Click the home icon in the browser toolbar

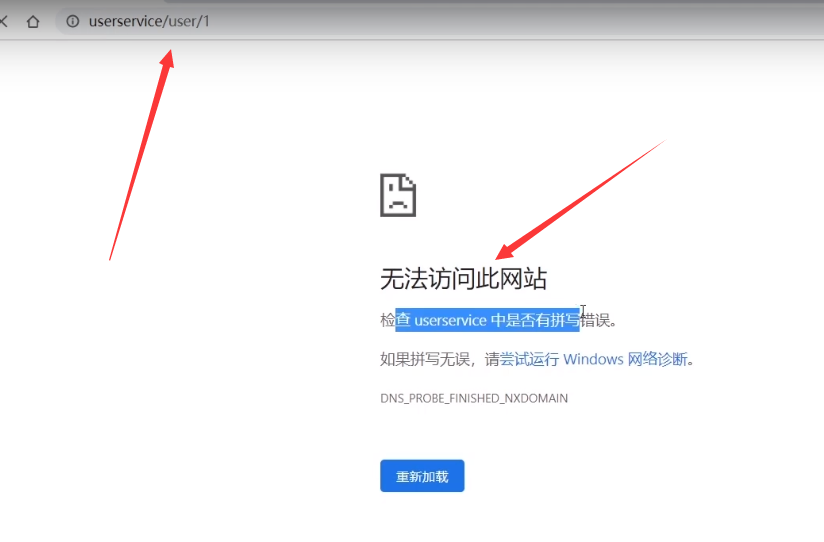tap(33, 22)
